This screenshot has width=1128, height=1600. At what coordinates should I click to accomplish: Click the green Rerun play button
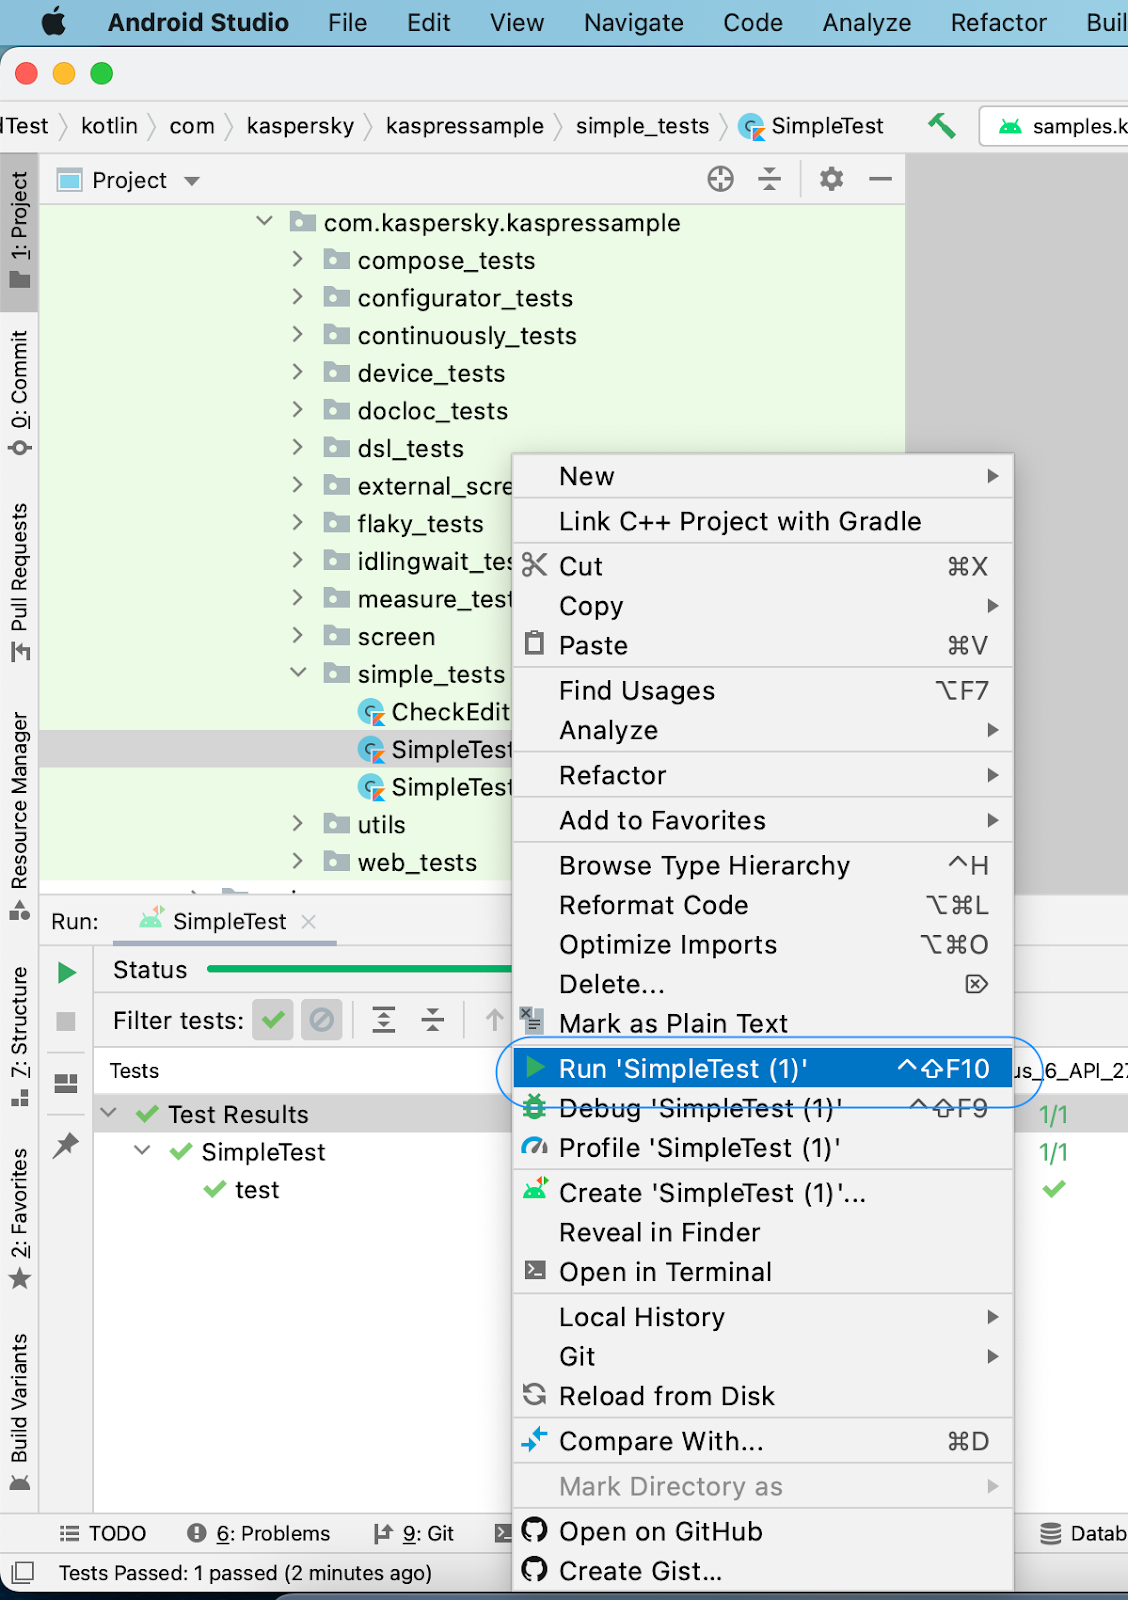[67, 972]
